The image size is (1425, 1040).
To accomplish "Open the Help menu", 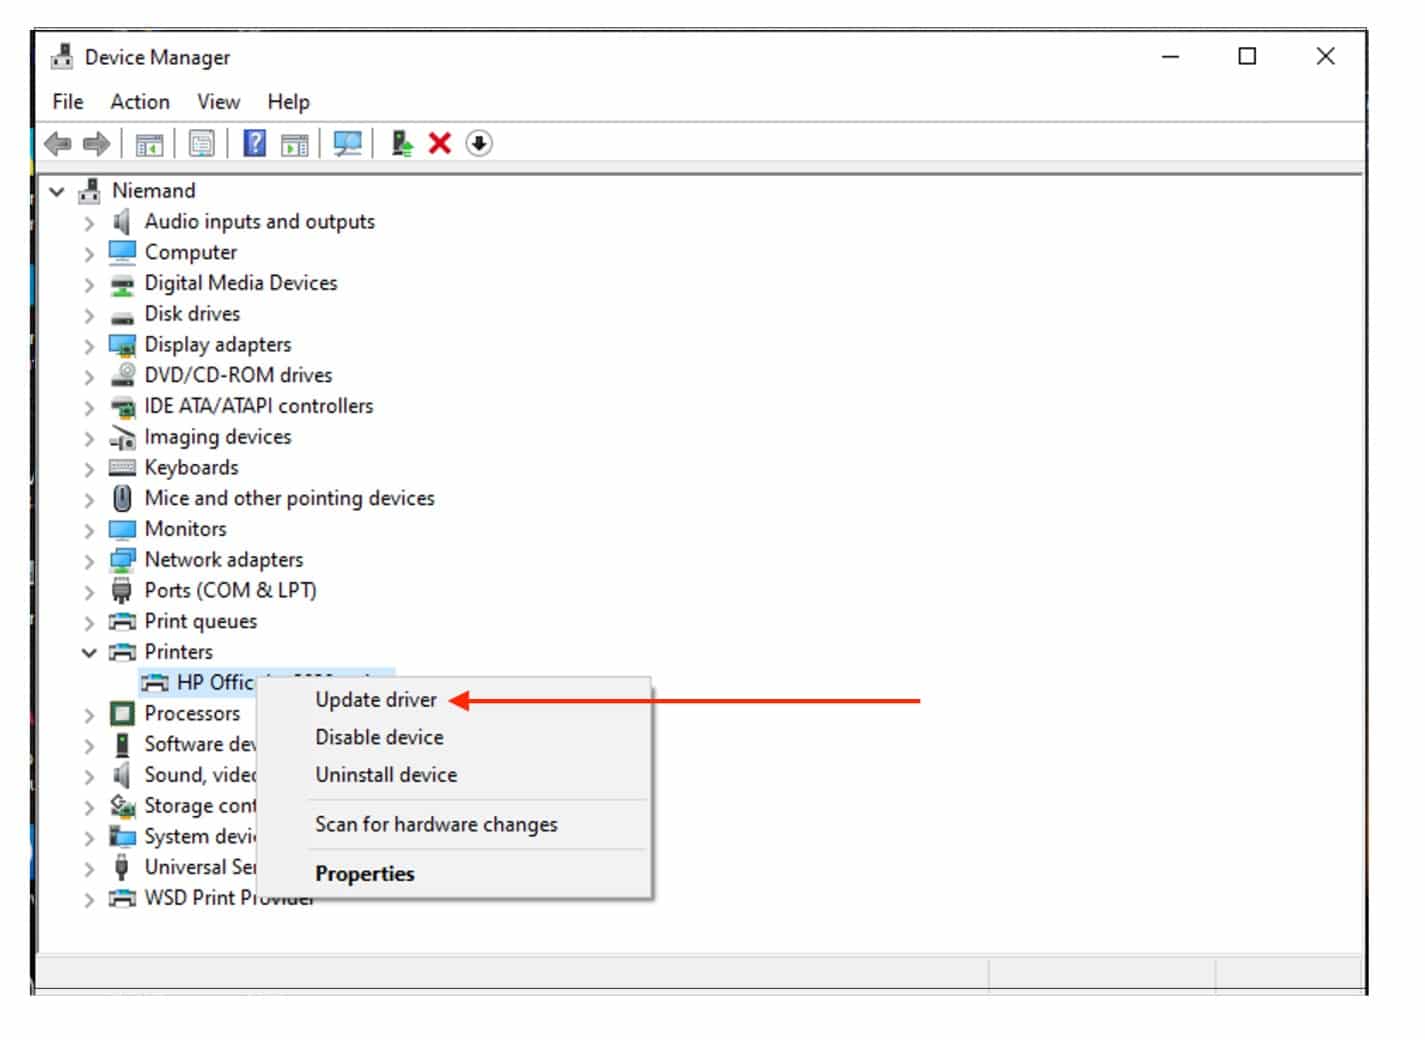I will [288, 102].
